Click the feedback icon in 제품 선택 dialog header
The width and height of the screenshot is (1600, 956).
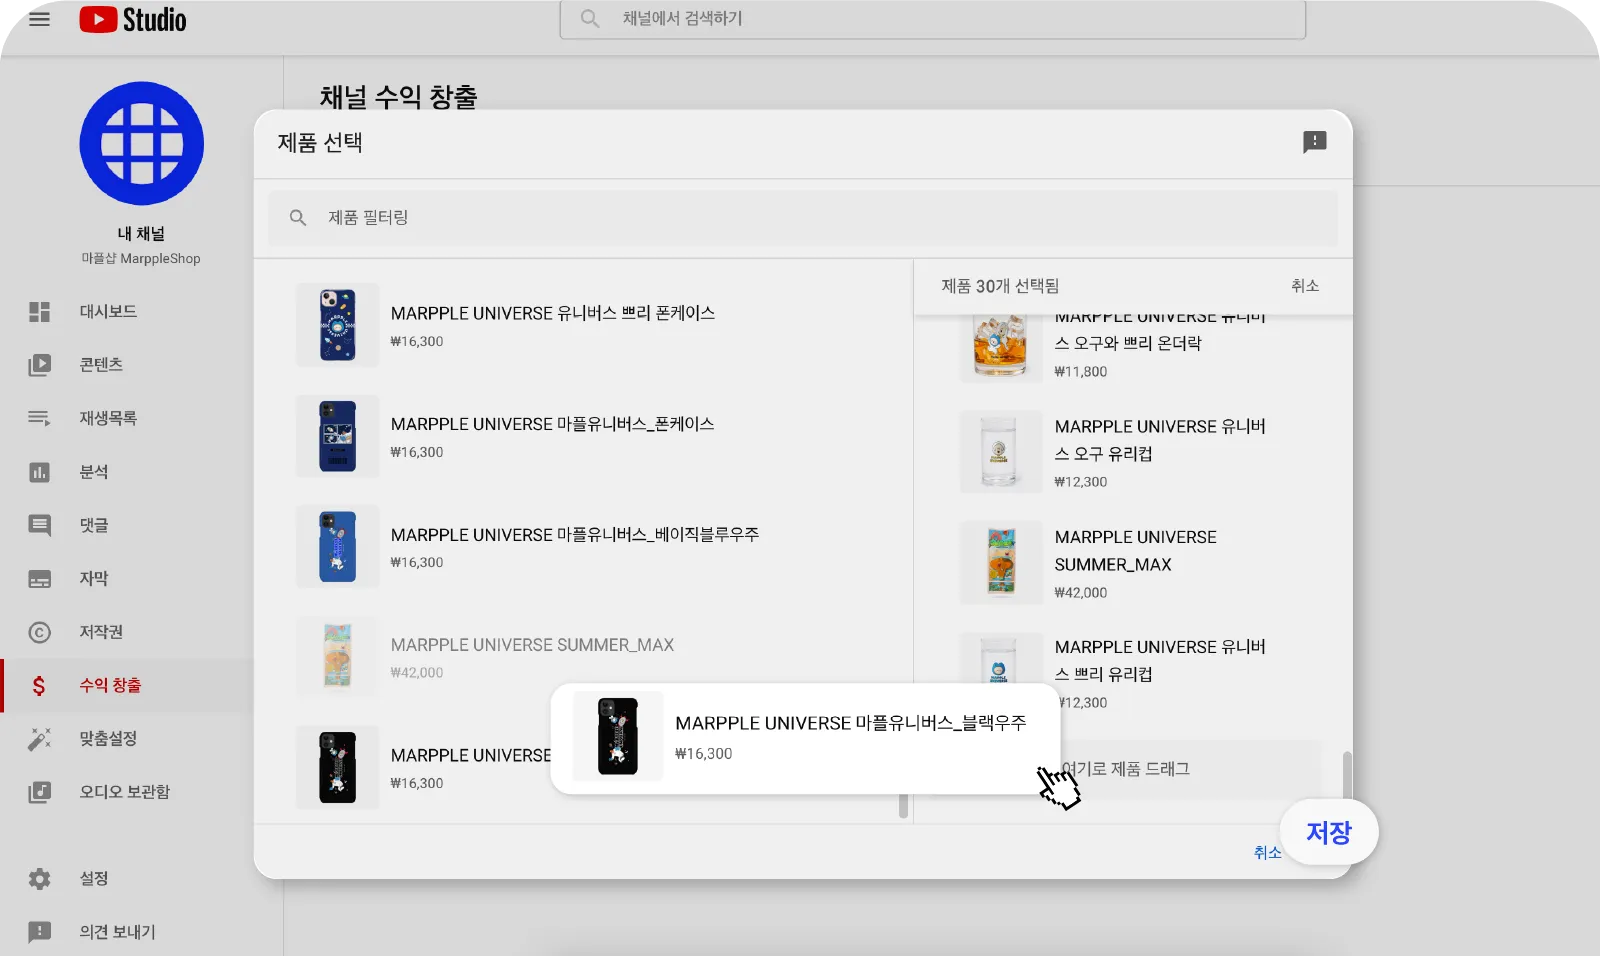pos(1315,142)
